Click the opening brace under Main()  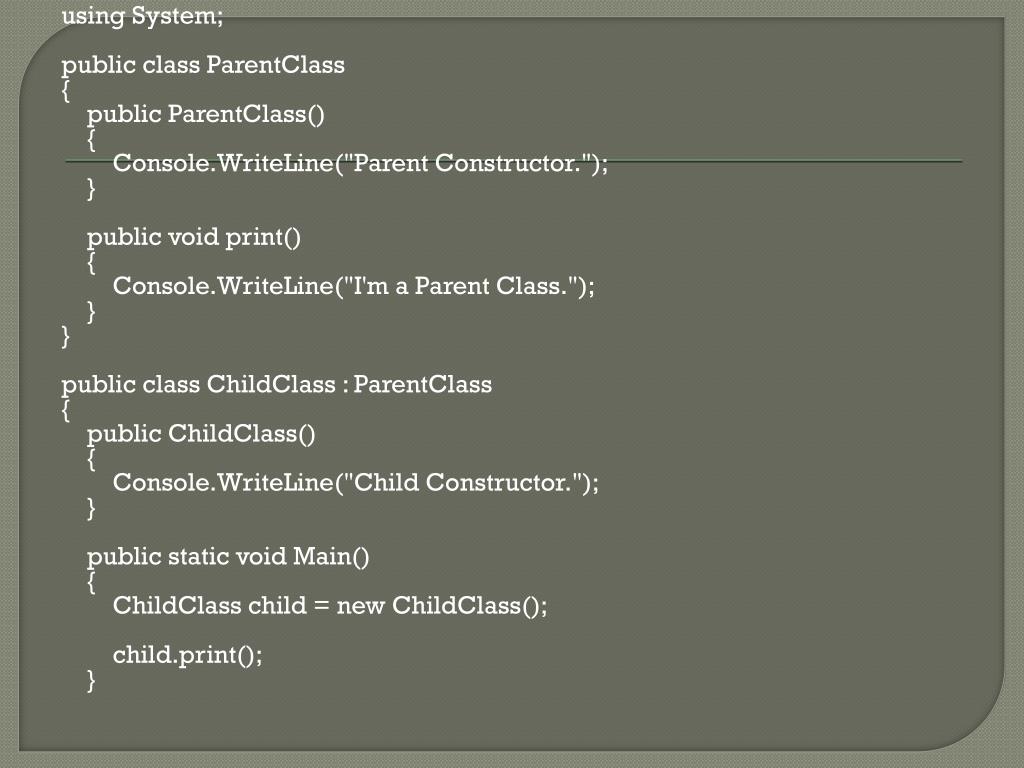coord(91,583)
